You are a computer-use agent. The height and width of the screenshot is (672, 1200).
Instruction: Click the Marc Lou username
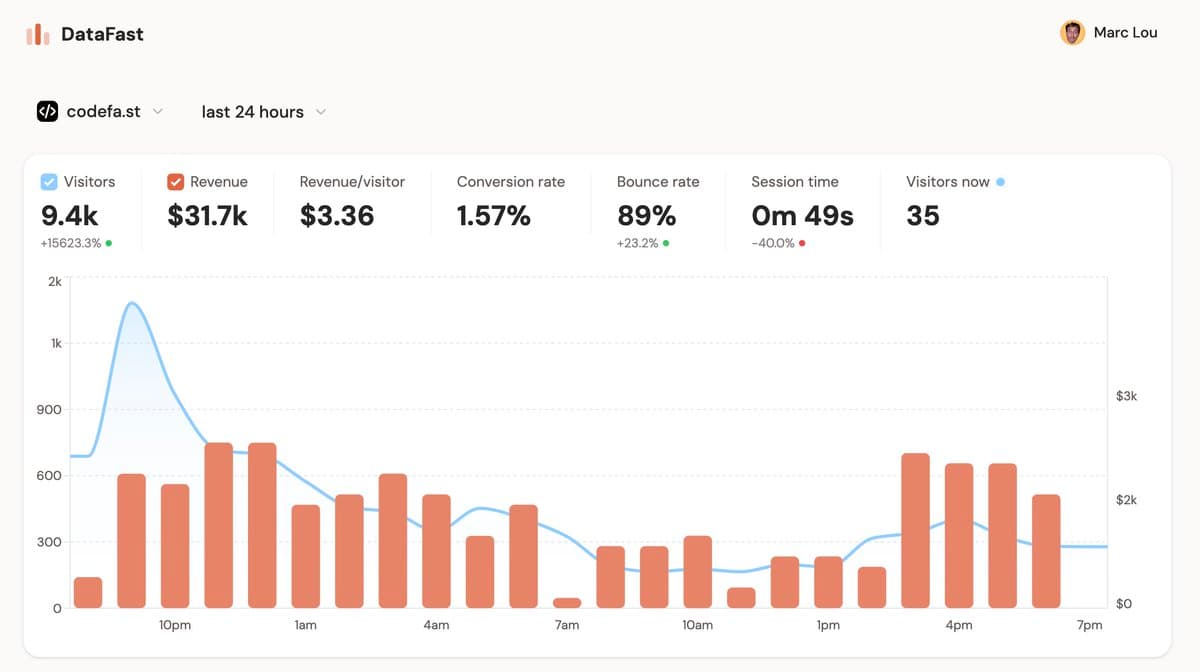(1125, 33)
